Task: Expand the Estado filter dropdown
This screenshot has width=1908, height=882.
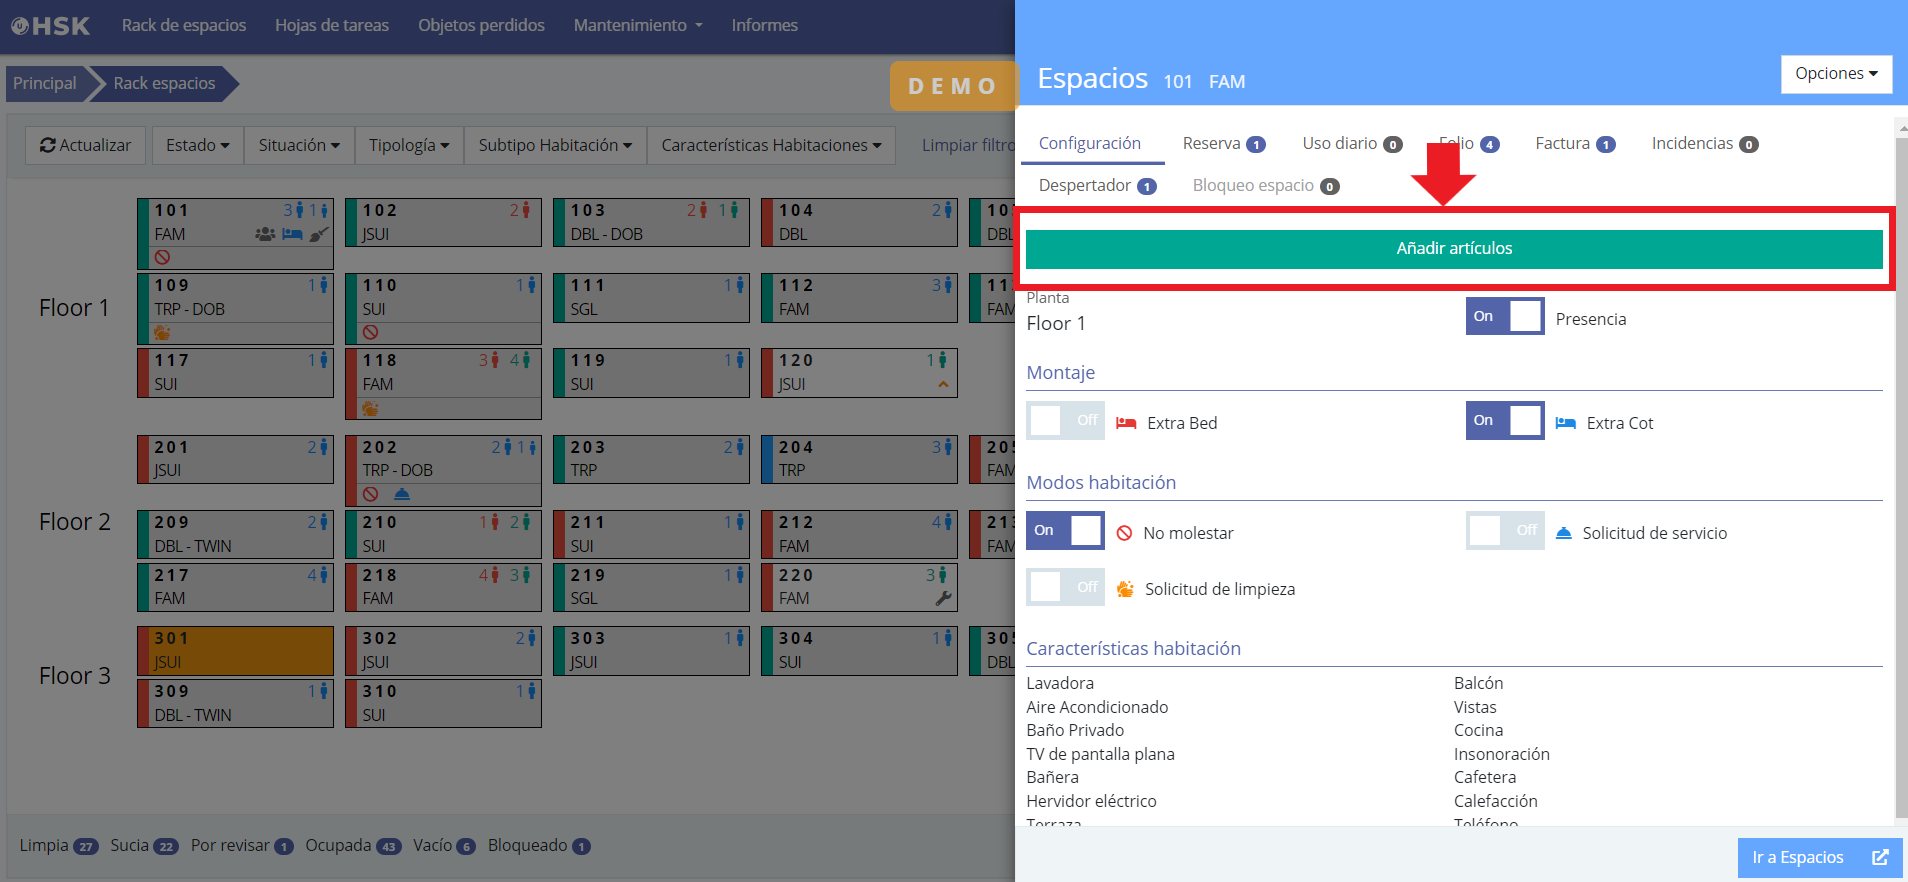Action: [197, 146]
